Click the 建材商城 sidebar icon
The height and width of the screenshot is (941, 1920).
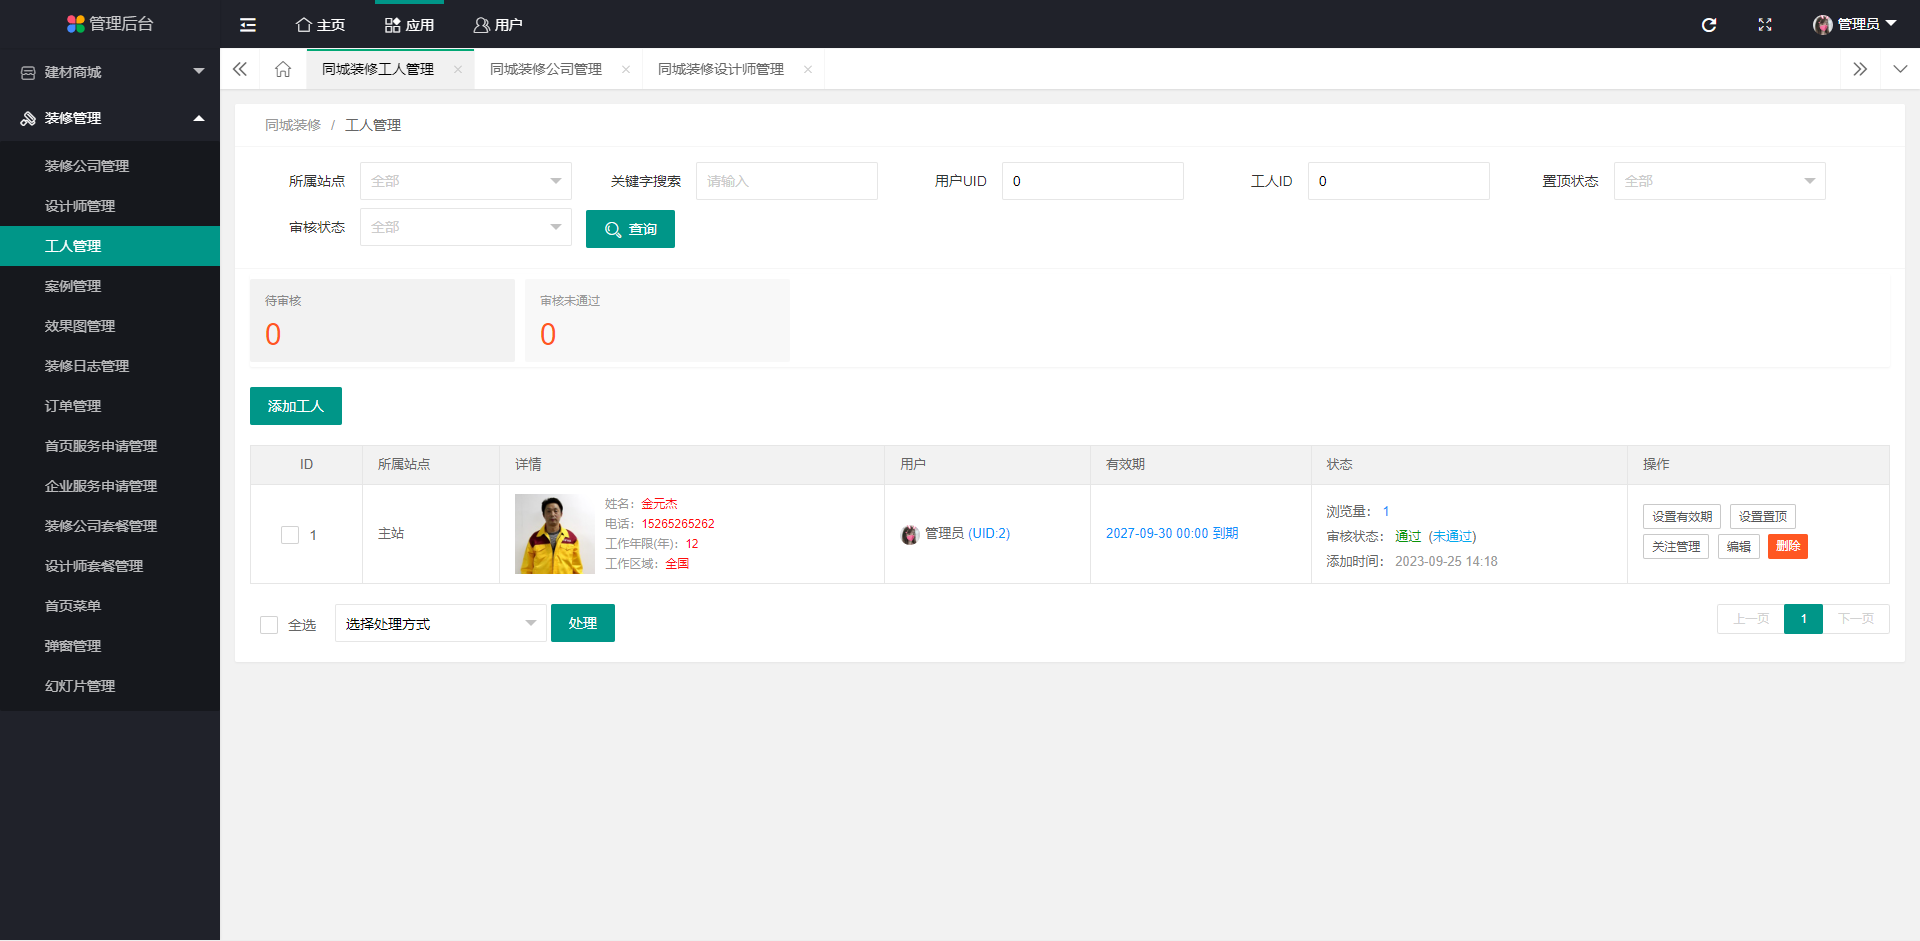tap(28, 72)
